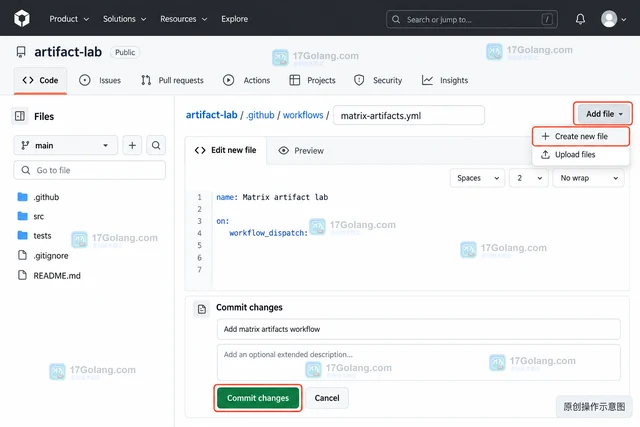The image size is (640, 427).
Task: Change the indent size 2 dropdown
Action: (529, 178)
